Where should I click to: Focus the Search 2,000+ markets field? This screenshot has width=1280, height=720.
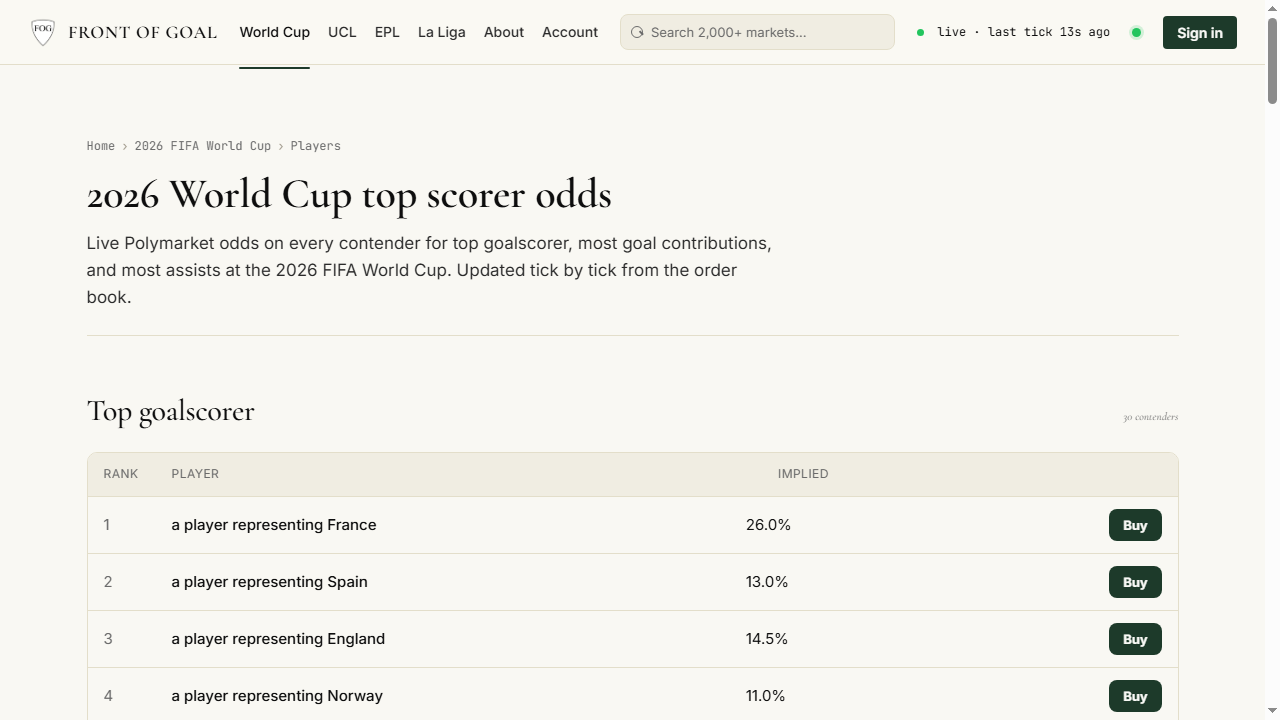point(757,32)
